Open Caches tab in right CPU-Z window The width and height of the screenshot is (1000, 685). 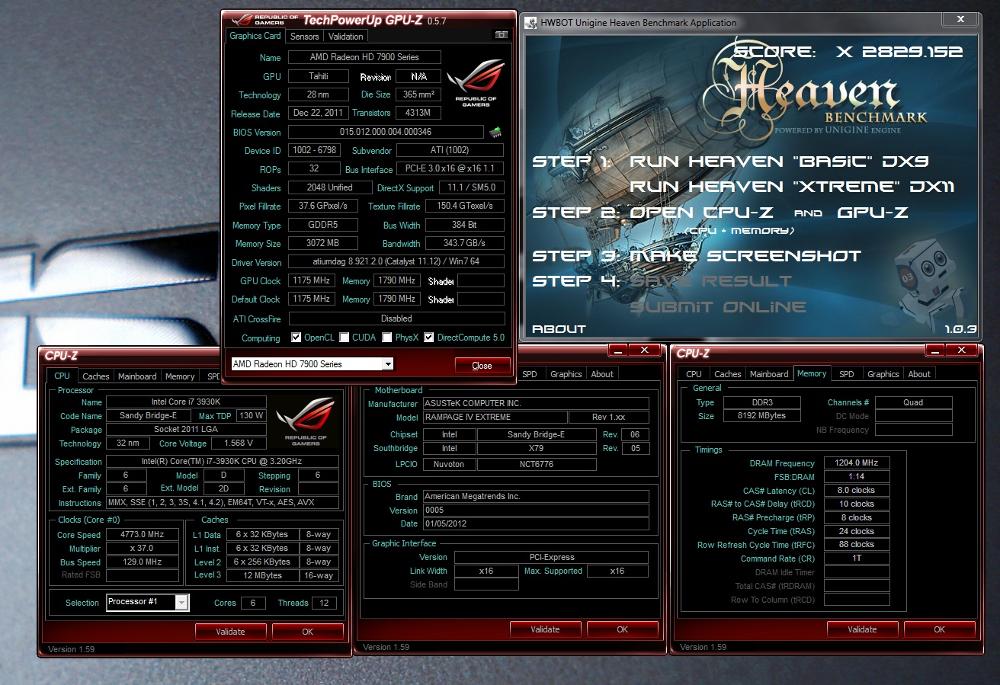point(727,374)
